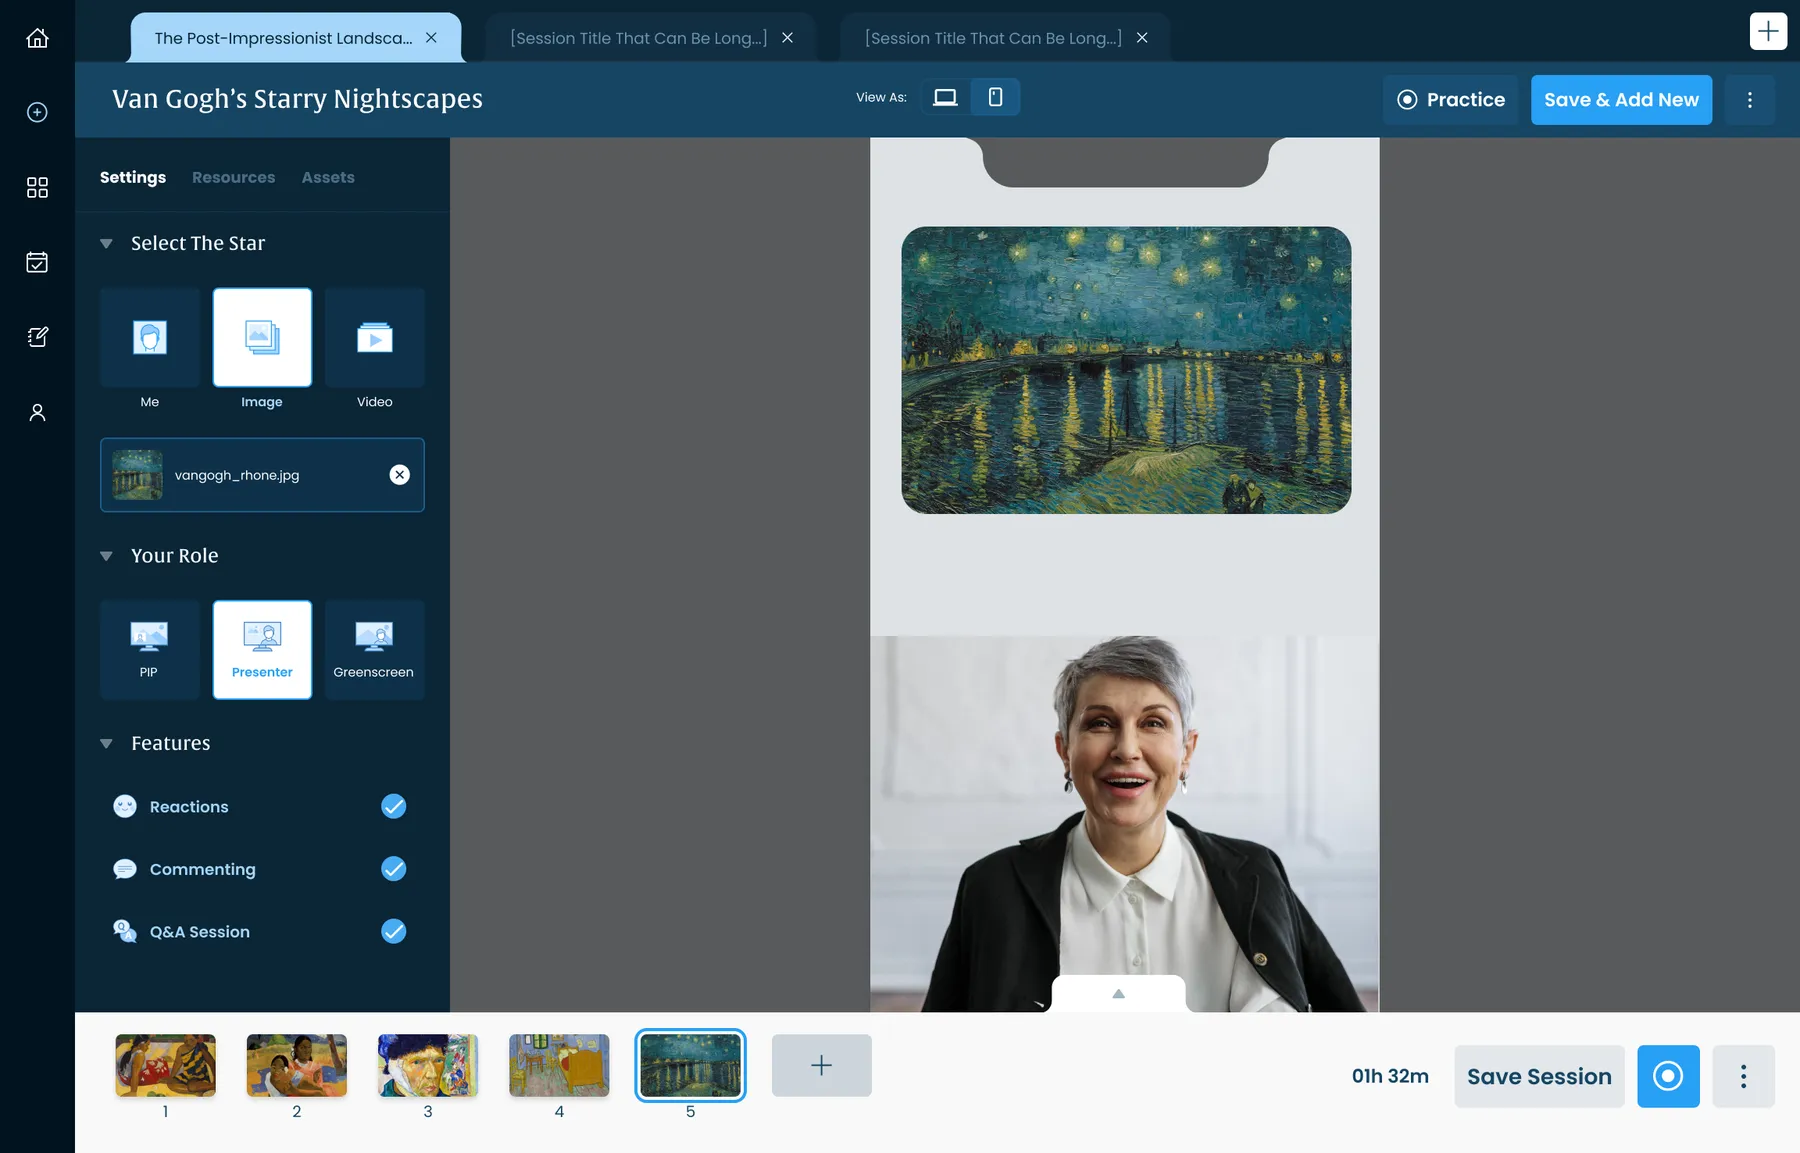Choose the PIP role

point(150,649)
